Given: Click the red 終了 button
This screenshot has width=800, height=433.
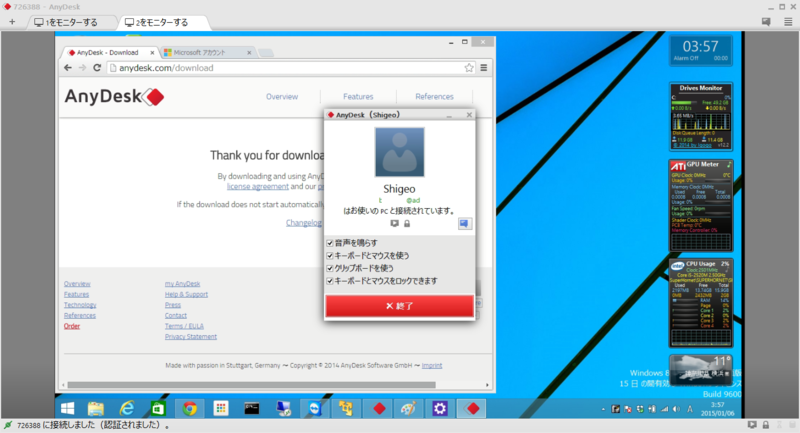Looking at the screenshot, I should 399,306.
